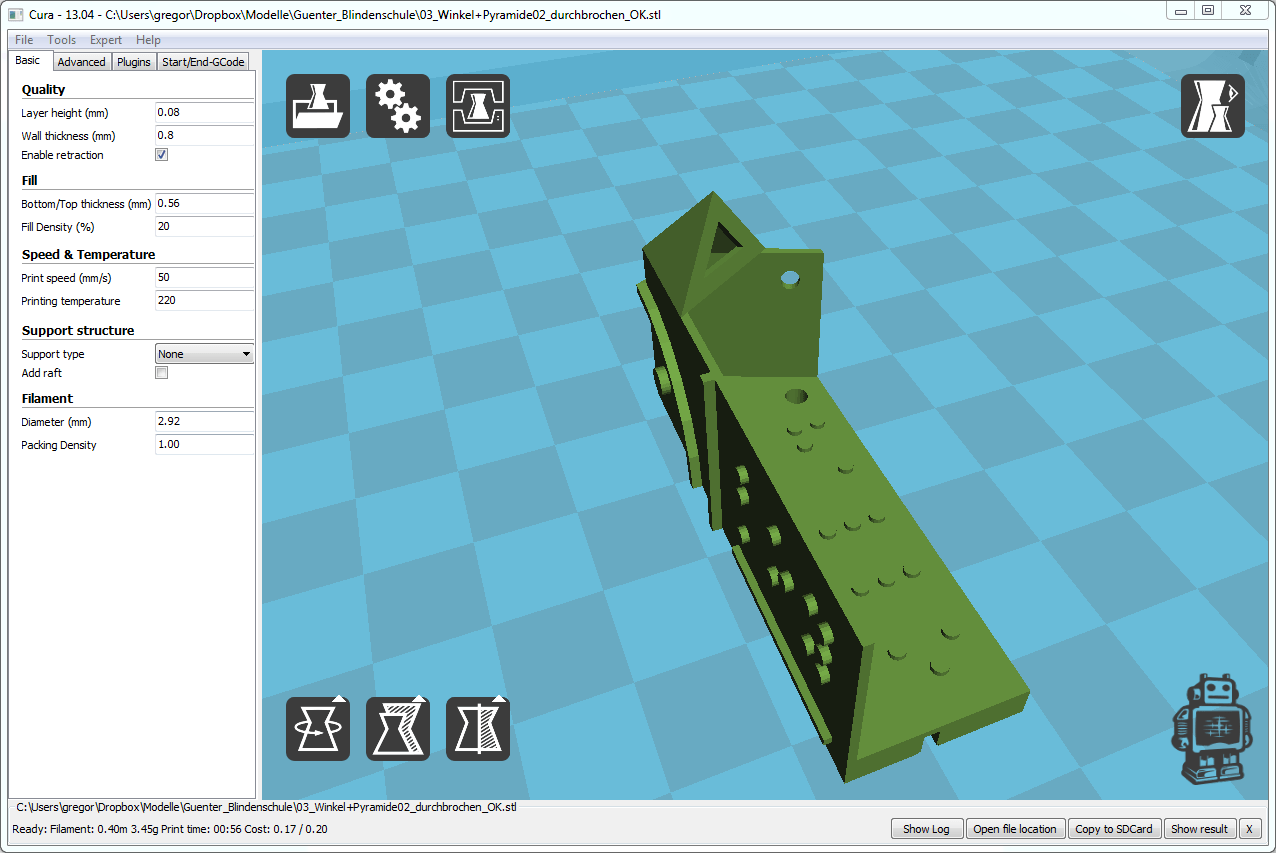Open the Support type dropdown
This screenshot has height=853, width=1276.
coord(205,354)
